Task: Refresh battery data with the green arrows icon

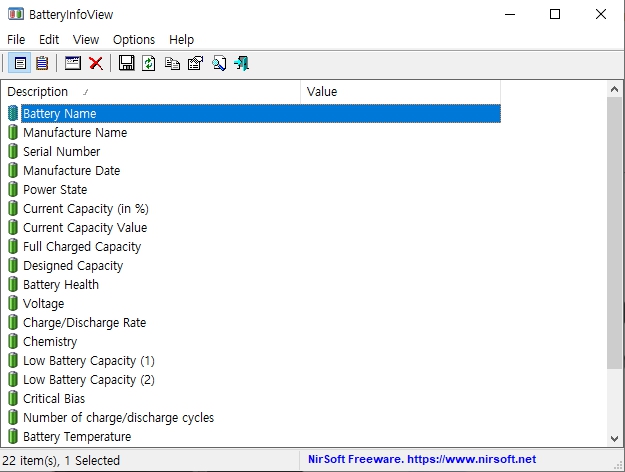Action: click(x=149, y=63)
